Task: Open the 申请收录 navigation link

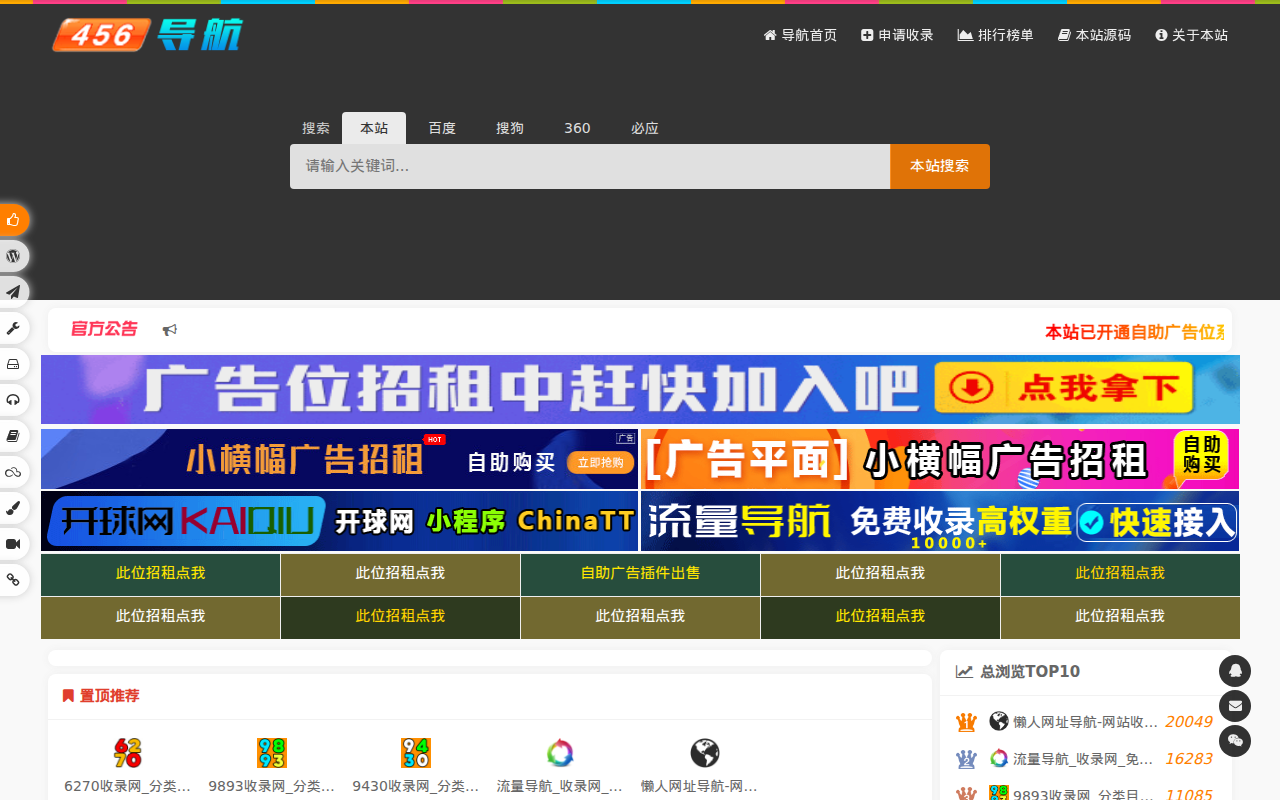Action: click(x=897, y=35)
